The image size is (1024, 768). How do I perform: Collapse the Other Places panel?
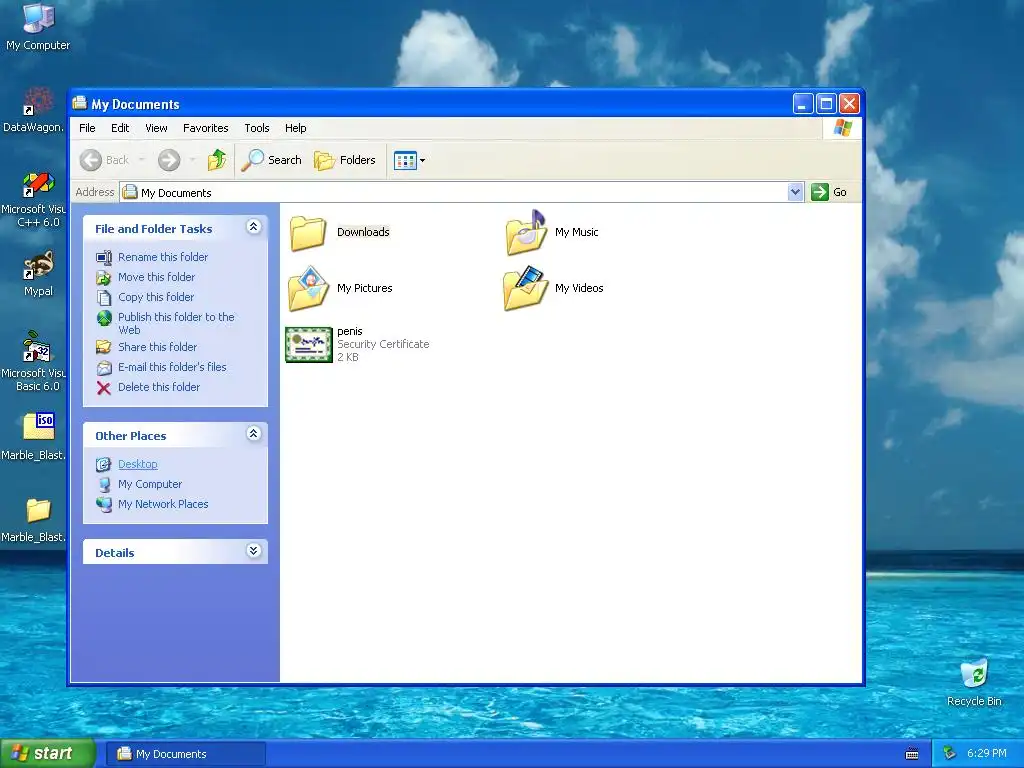coord(253,434)
